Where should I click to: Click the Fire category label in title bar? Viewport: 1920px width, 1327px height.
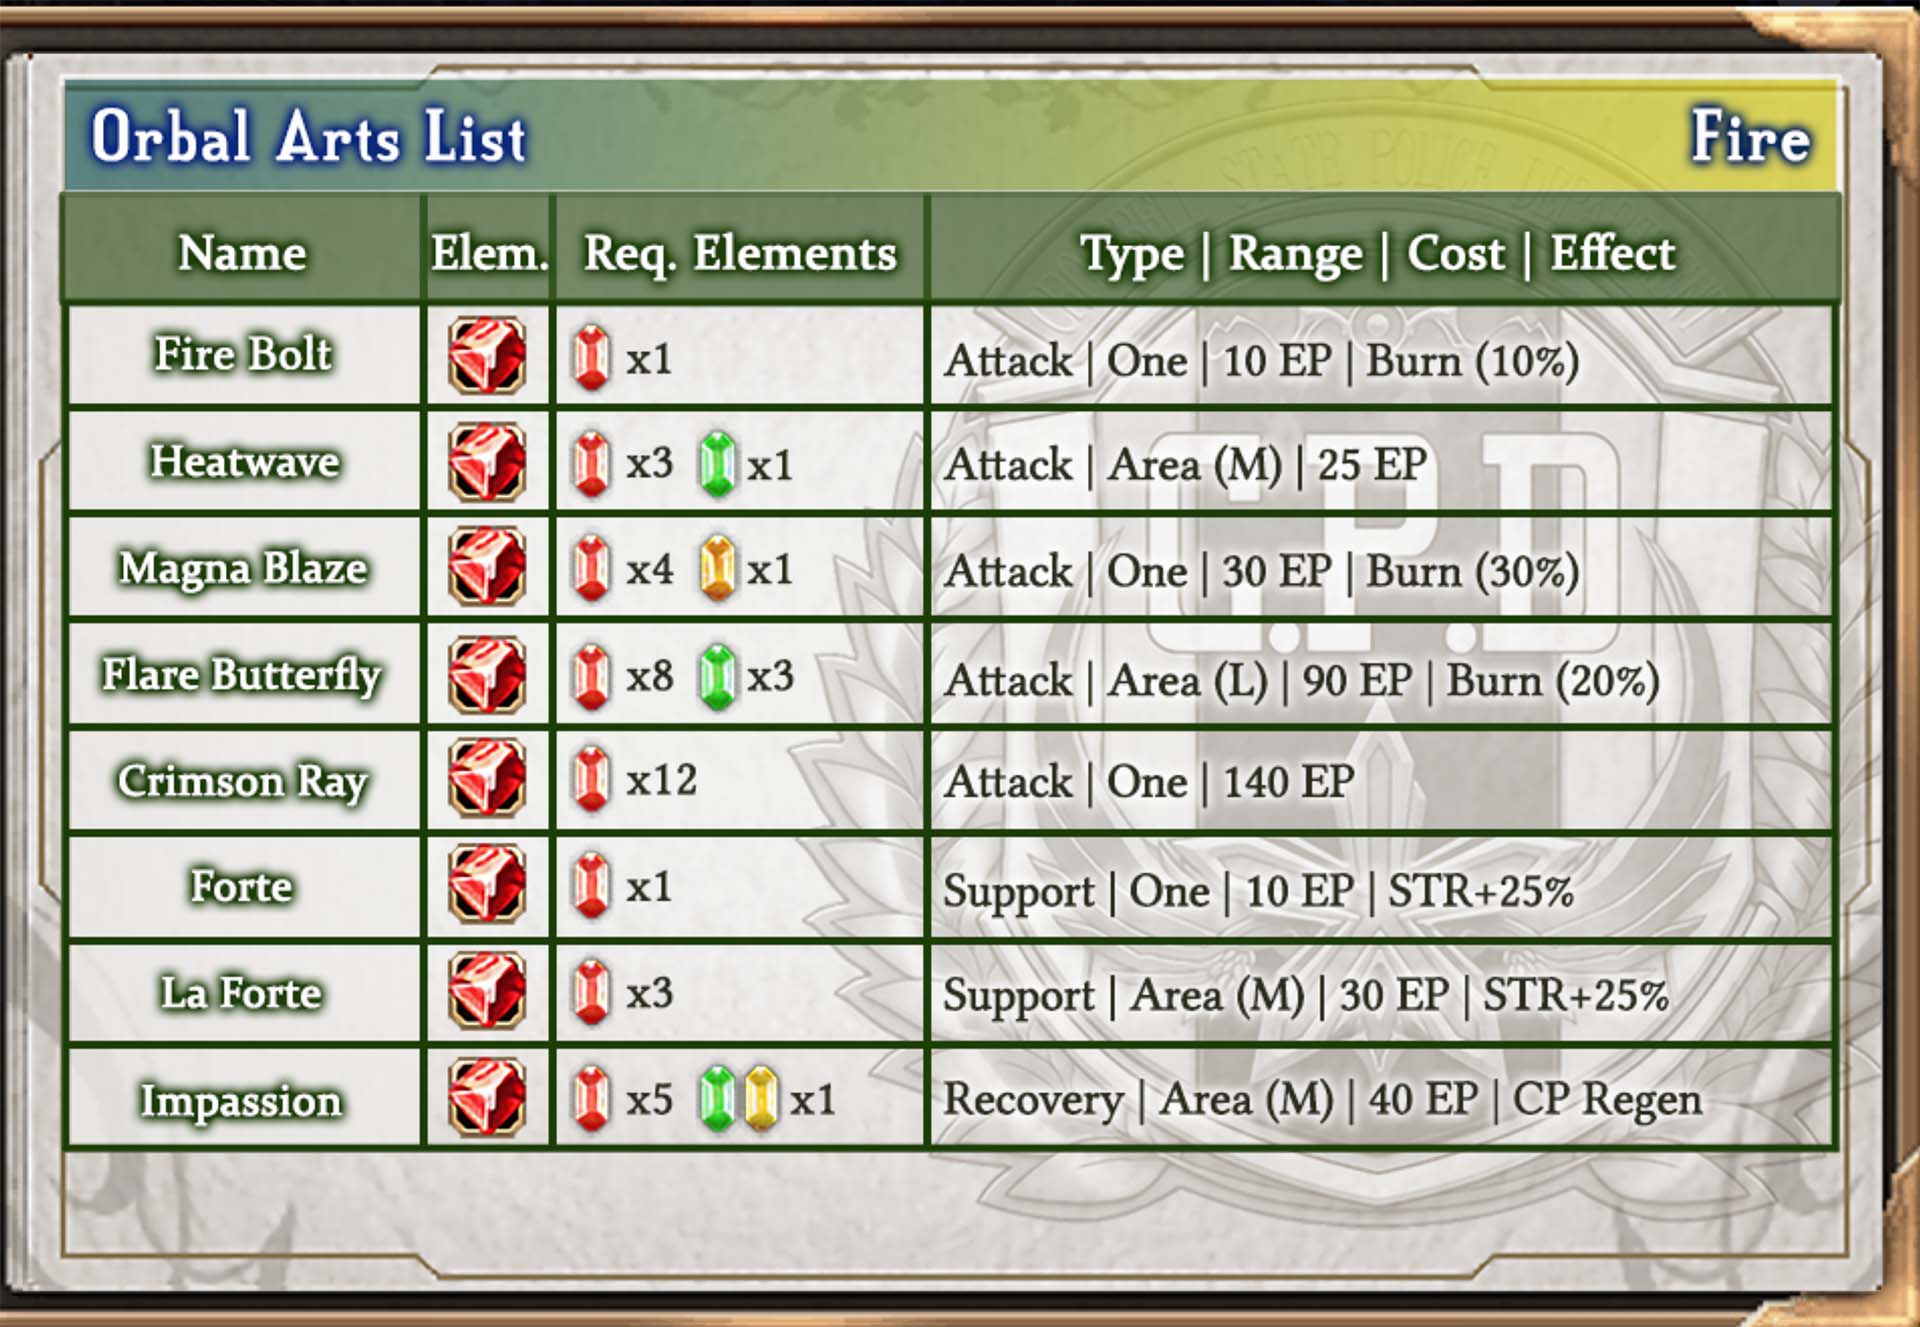click(1750, 136)
